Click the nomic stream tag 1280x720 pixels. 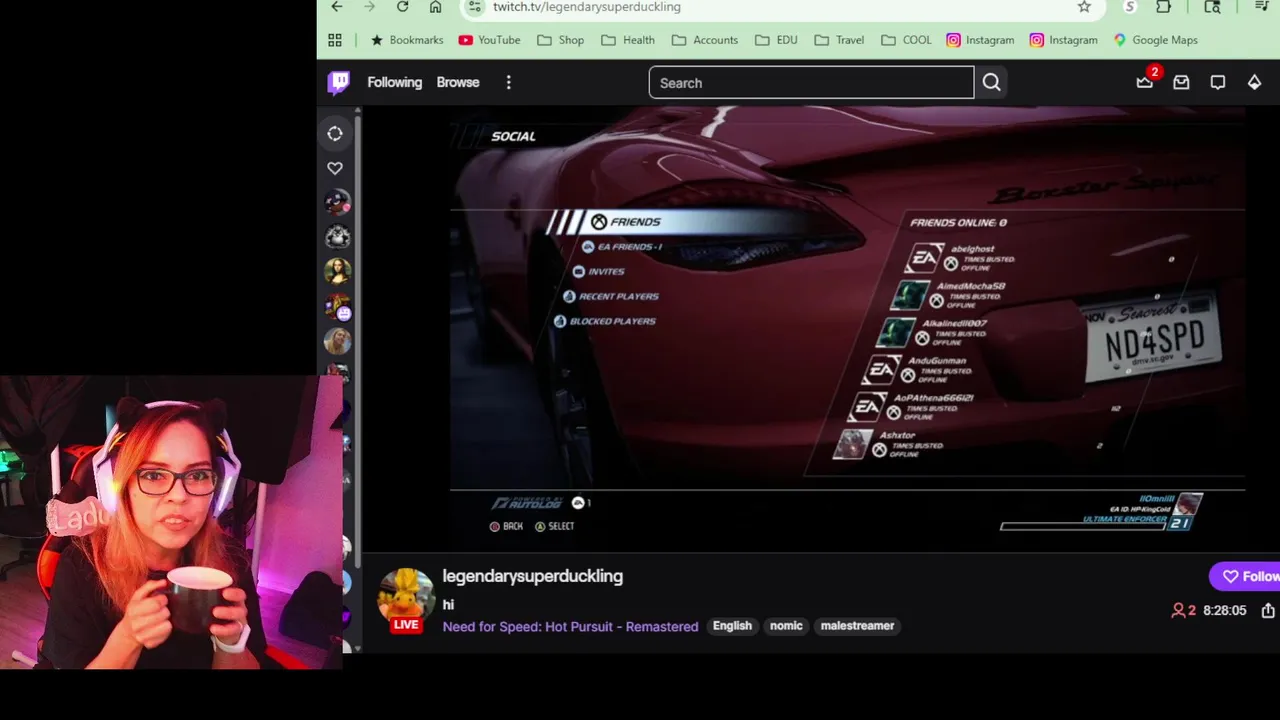click(x=786, y=626)
